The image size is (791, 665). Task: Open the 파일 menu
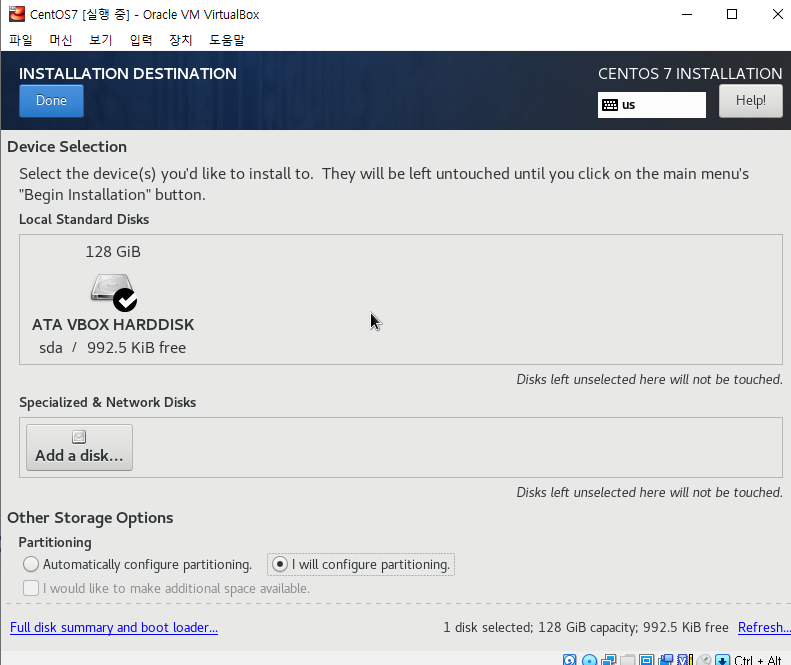click(x=21, y=40)
